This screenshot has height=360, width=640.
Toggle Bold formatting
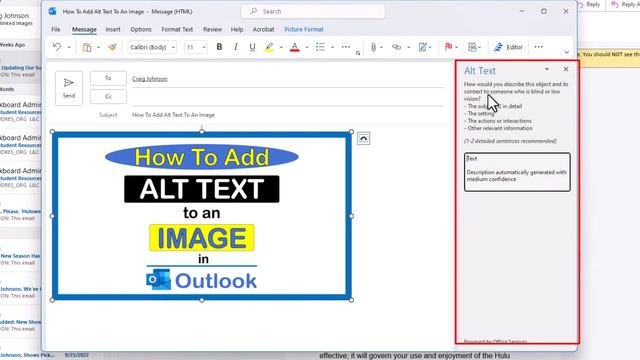[x=219, y=47]
